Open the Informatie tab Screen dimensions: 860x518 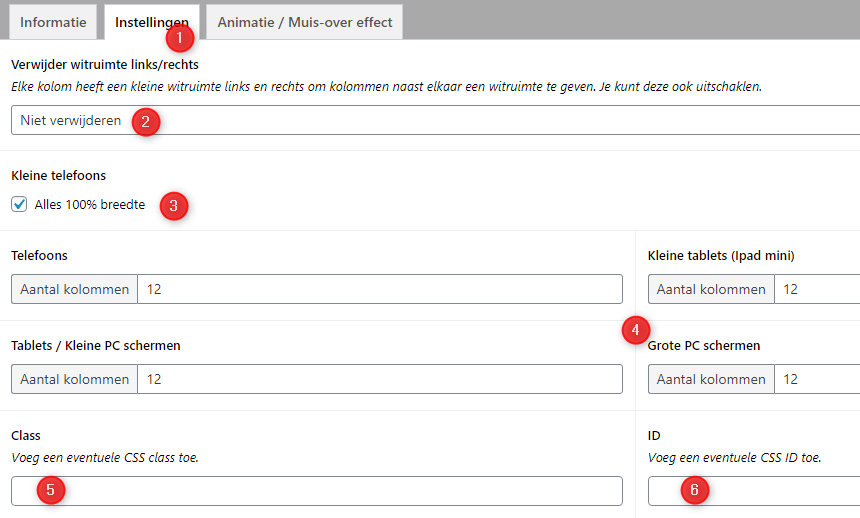tap(53, 22)
